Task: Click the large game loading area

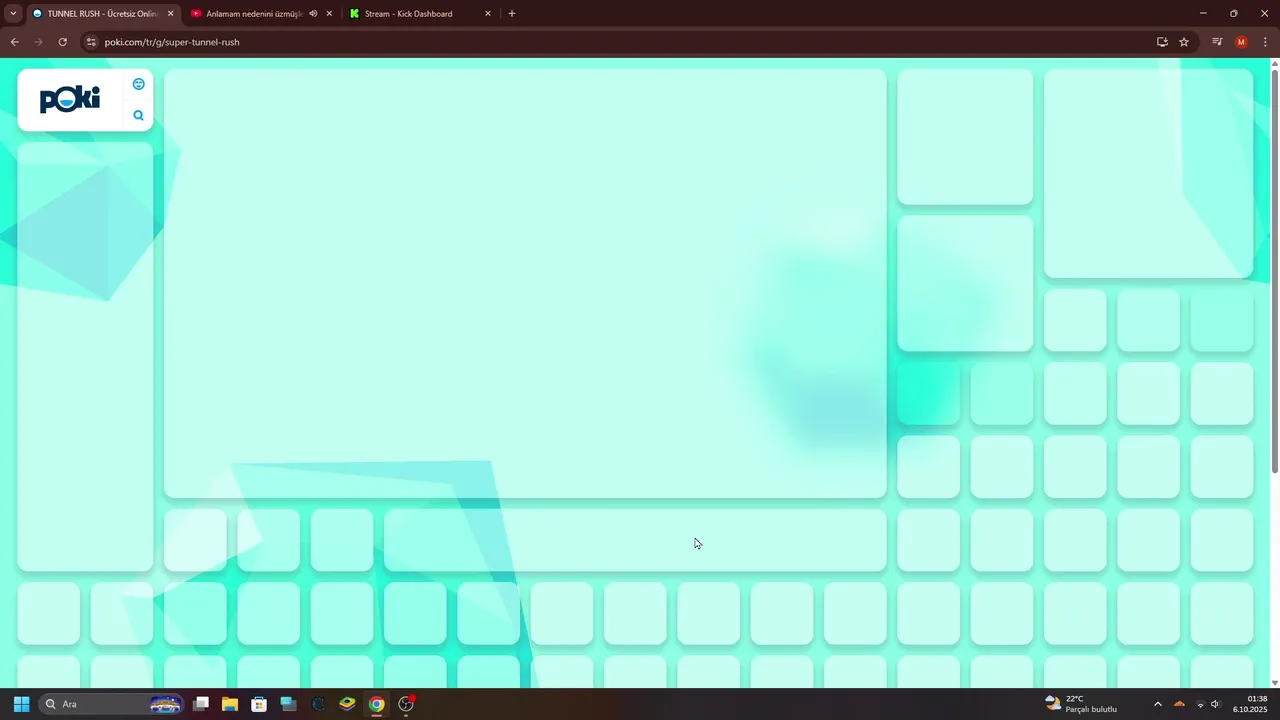Action: click(x=525, y=283)
